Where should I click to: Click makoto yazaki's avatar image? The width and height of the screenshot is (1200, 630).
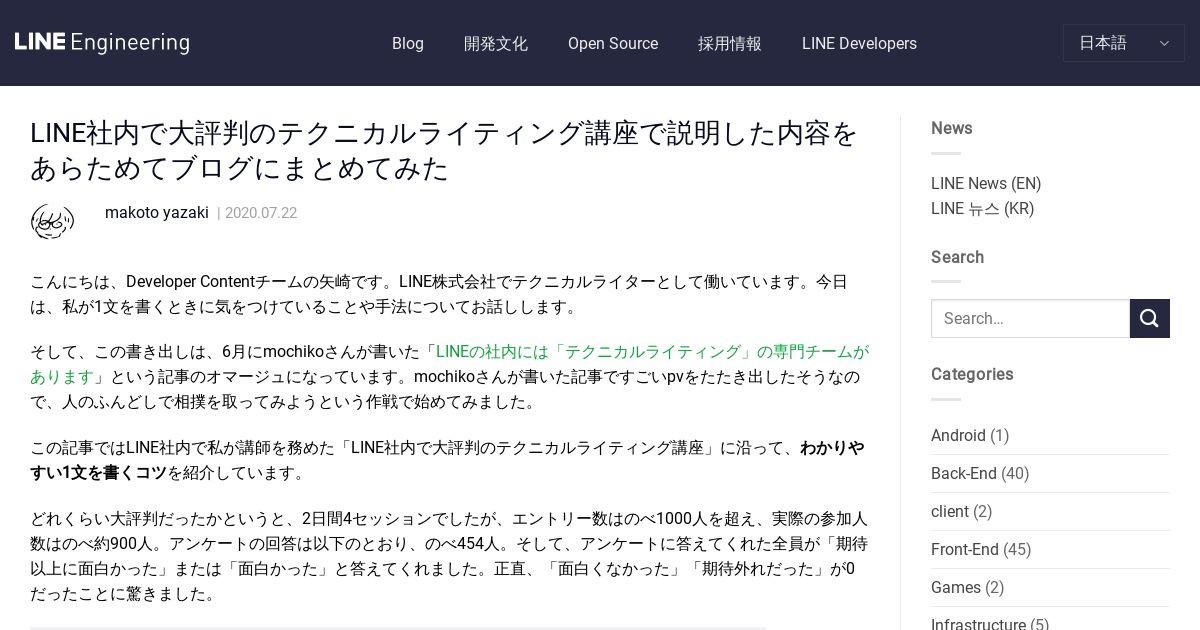(x=52, y=221)
